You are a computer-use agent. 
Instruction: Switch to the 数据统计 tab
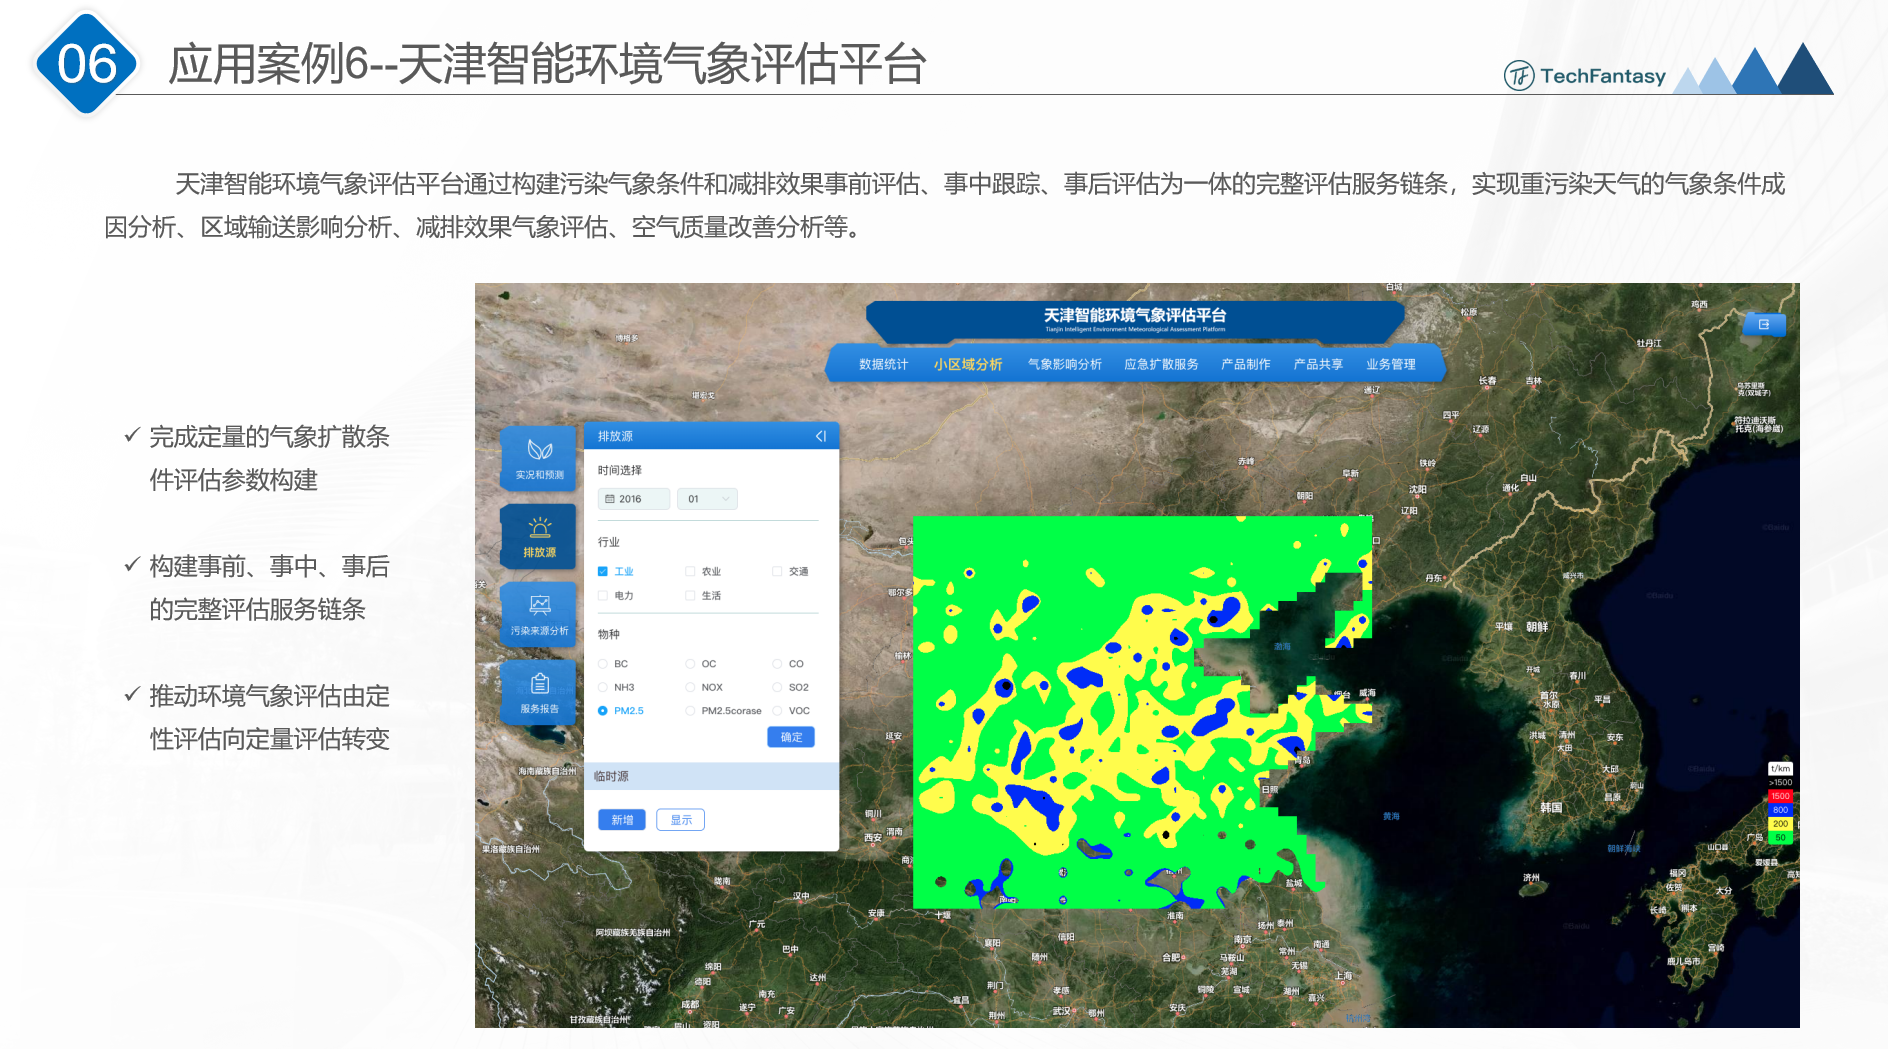pyautogui.click(x=884, y=364)
